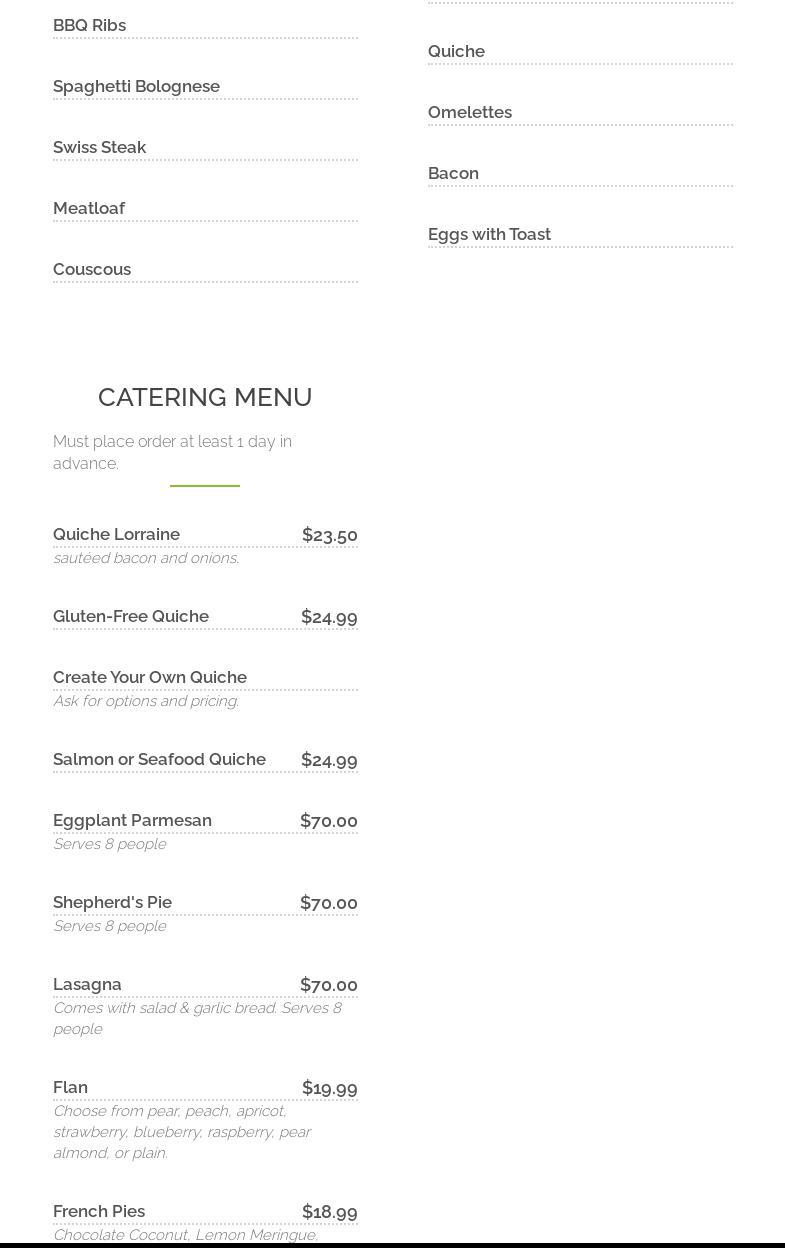The image size is (785, 1248).
Task: Click the Catering Menu heading
Action: click(x=205, y=397)
